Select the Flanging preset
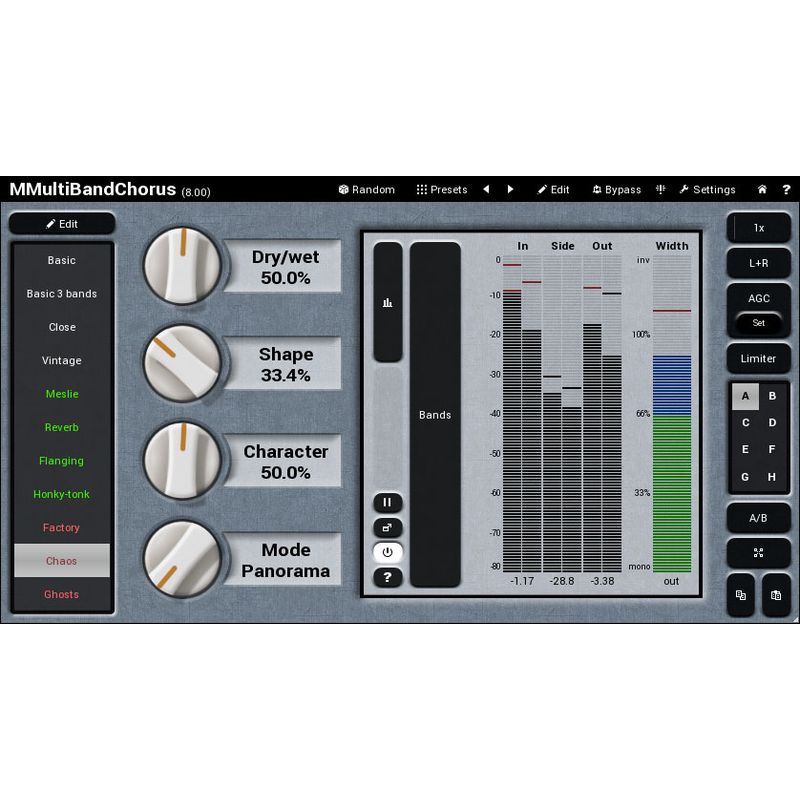800x800 pixels. [x=62, y=461]
